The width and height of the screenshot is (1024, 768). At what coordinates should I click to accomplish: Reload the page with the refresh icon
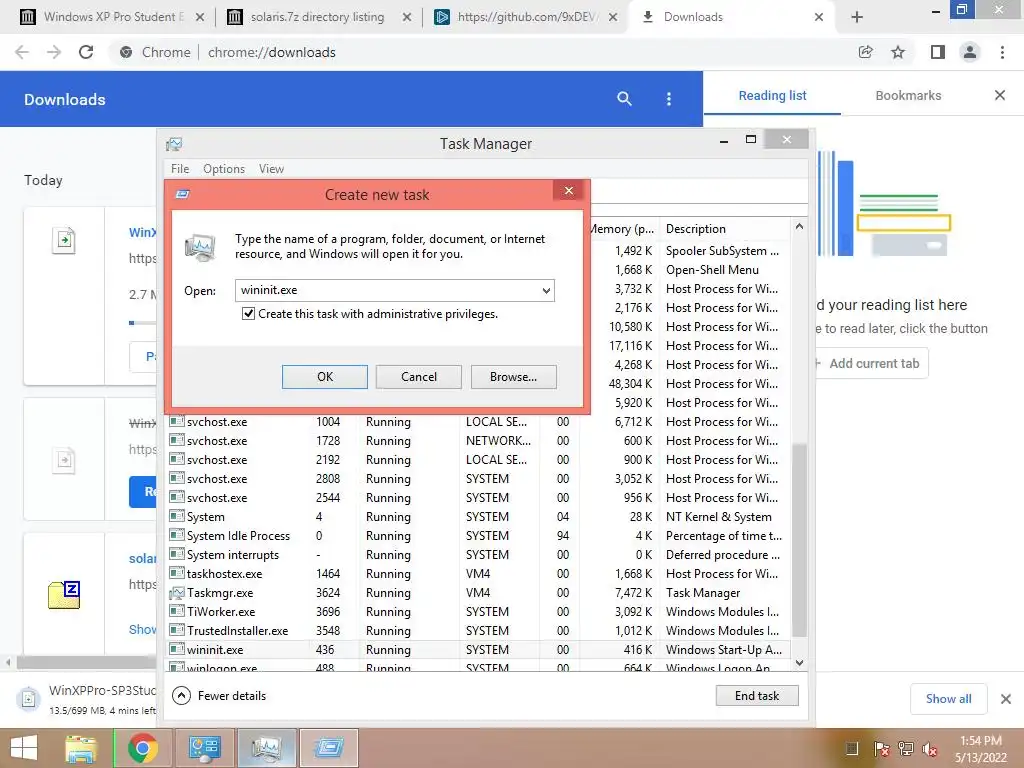tap(86, 52)
